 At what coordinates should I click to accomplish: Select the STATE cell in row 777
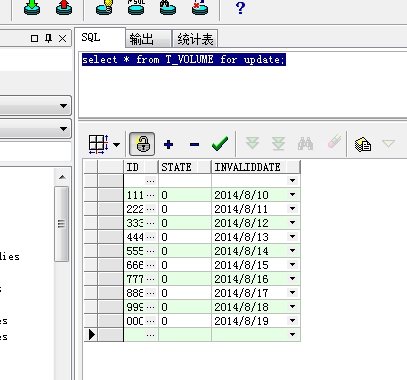click(x=185, y=279)
